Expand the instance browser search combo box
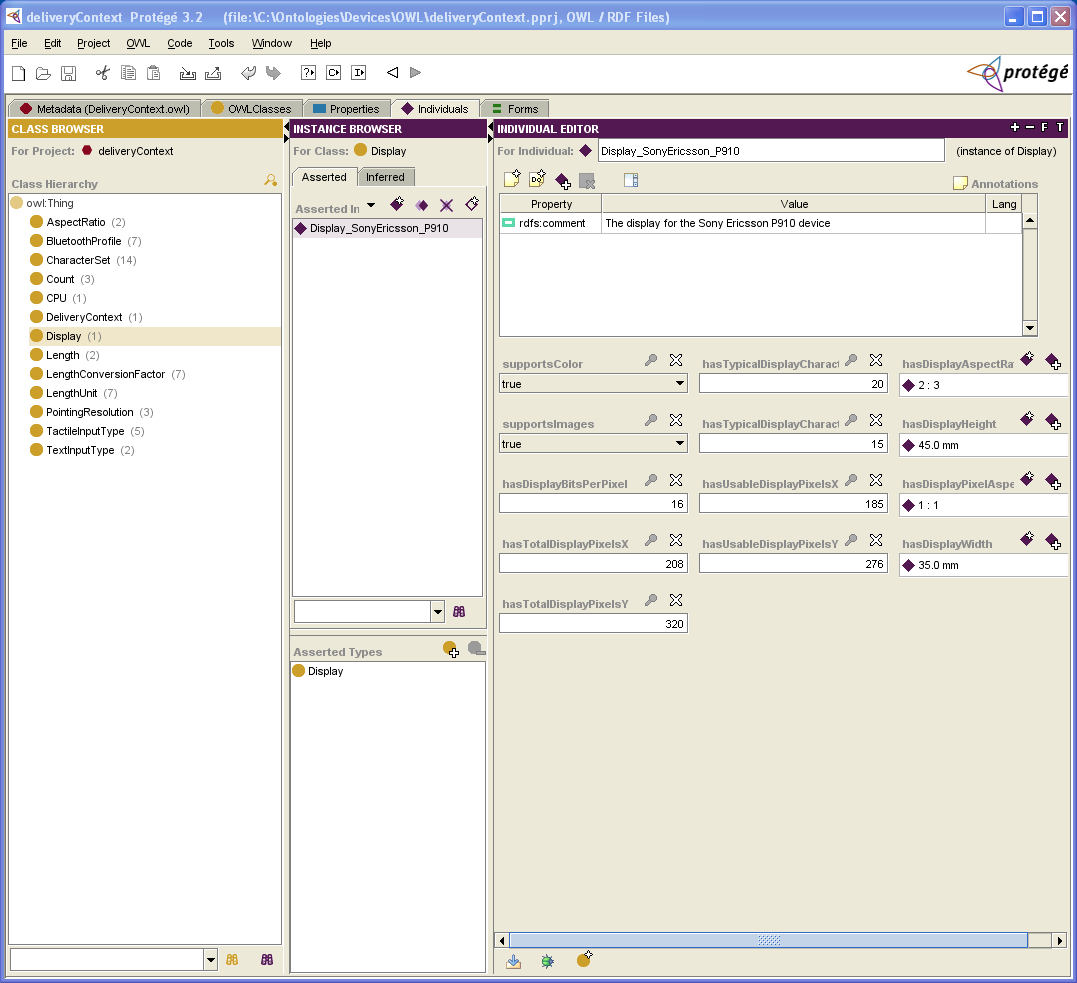The image size is (1077, 983). point(437,612)
